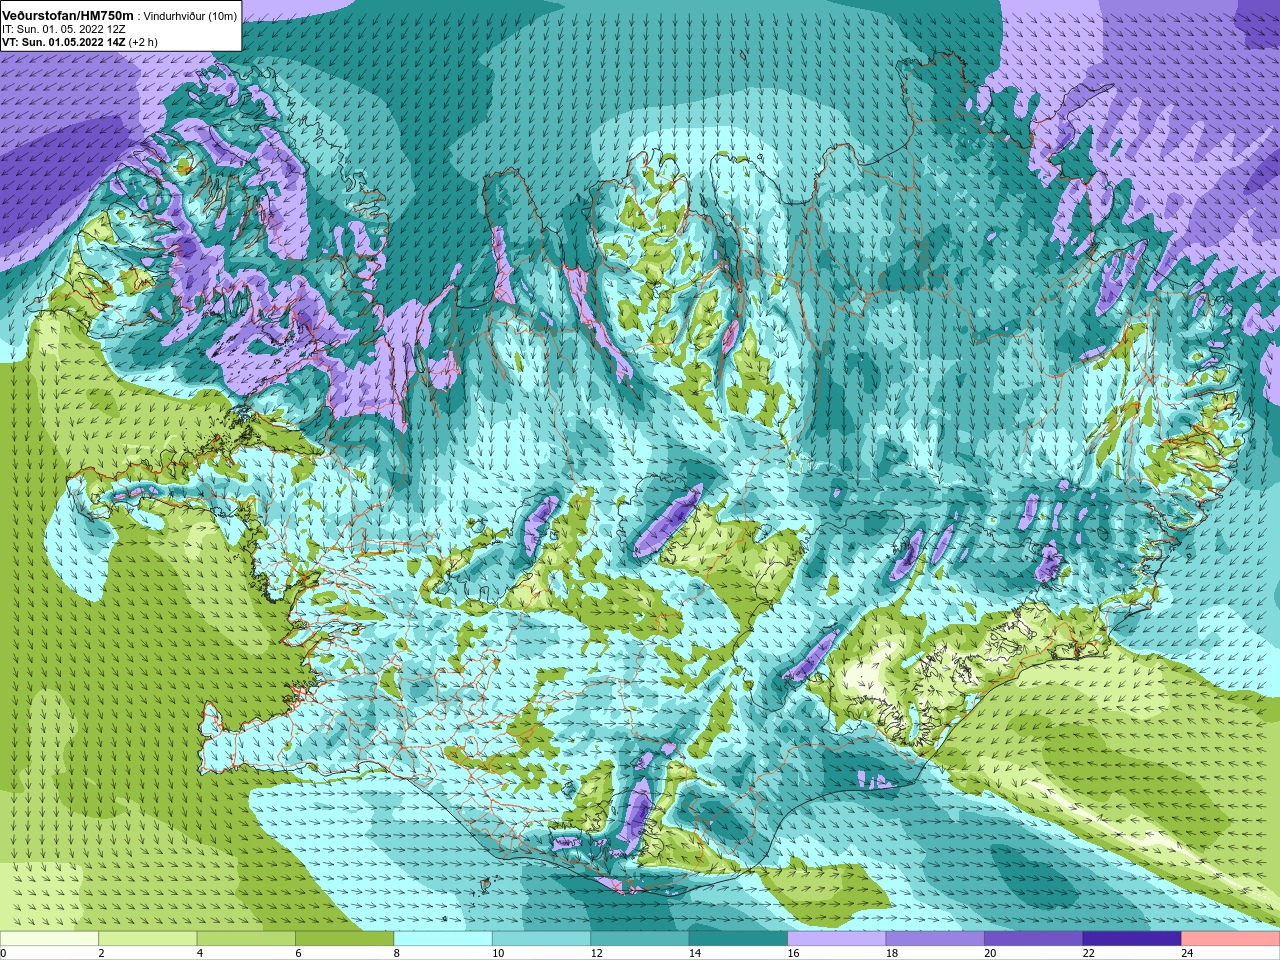Image resolution: width=1280 pixels, height=960 pixels.
Task: Click the legend tick label "6"
Action: tap(299, 954)
